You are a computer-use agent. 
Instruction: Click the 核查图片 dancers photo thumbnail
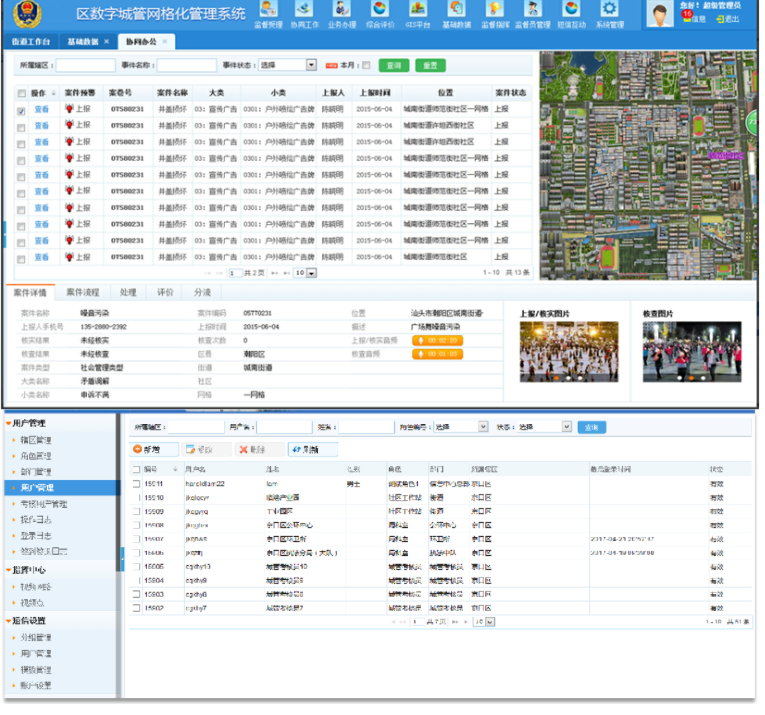(692, 351)
